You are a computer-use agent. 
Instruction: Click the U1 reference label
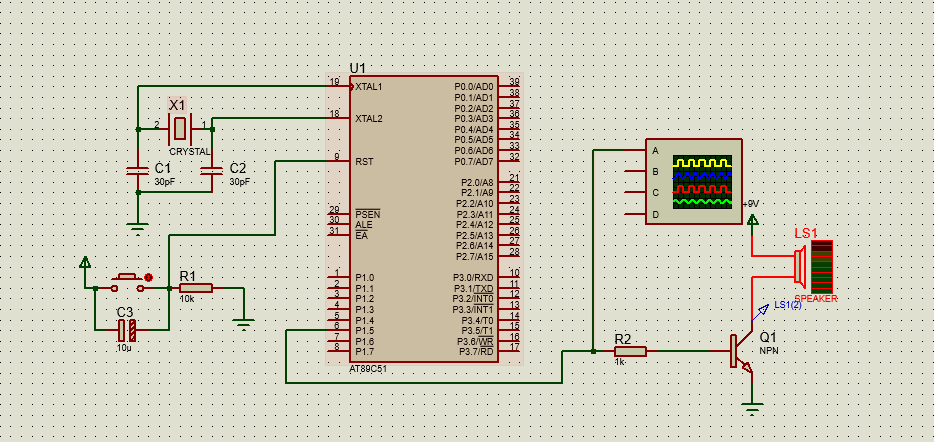click(358, 68)
